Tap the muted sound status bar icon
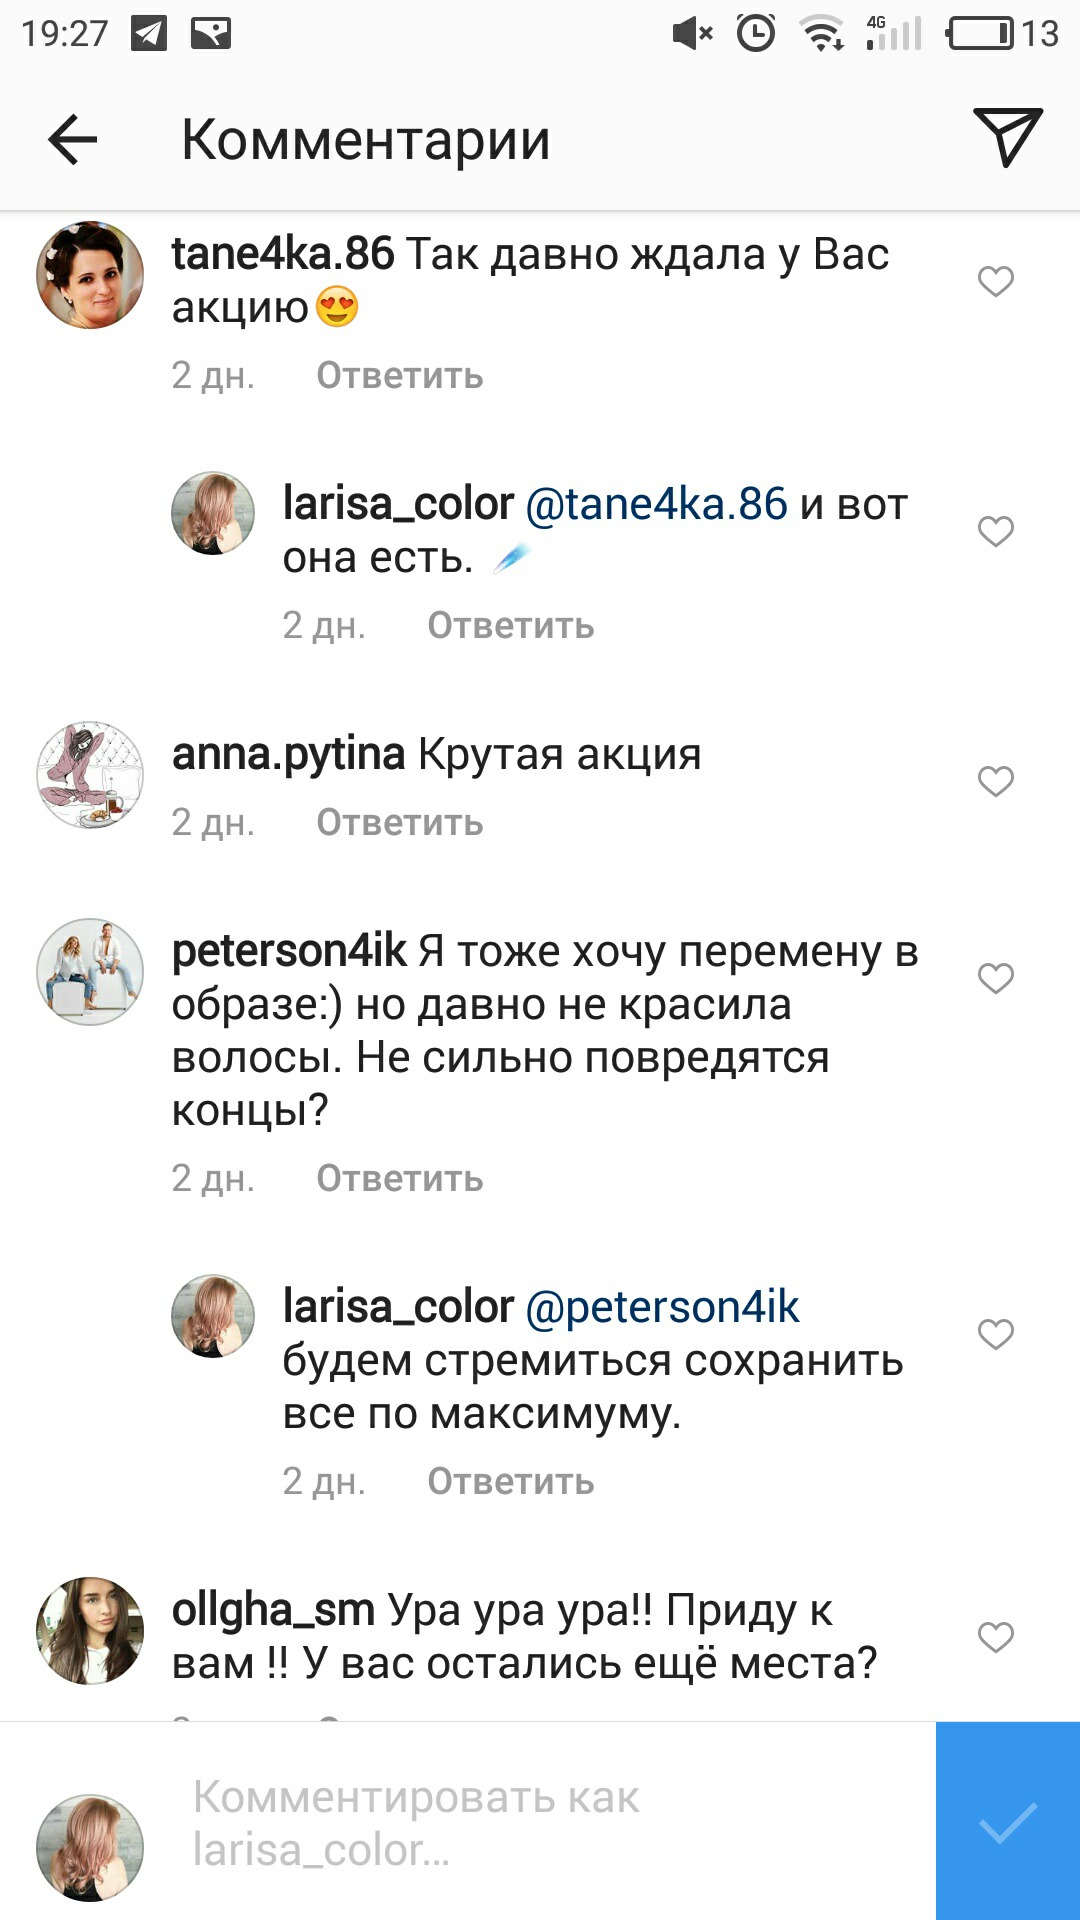The width and height of the screenshot is (1080, 1920). (692, 33)
